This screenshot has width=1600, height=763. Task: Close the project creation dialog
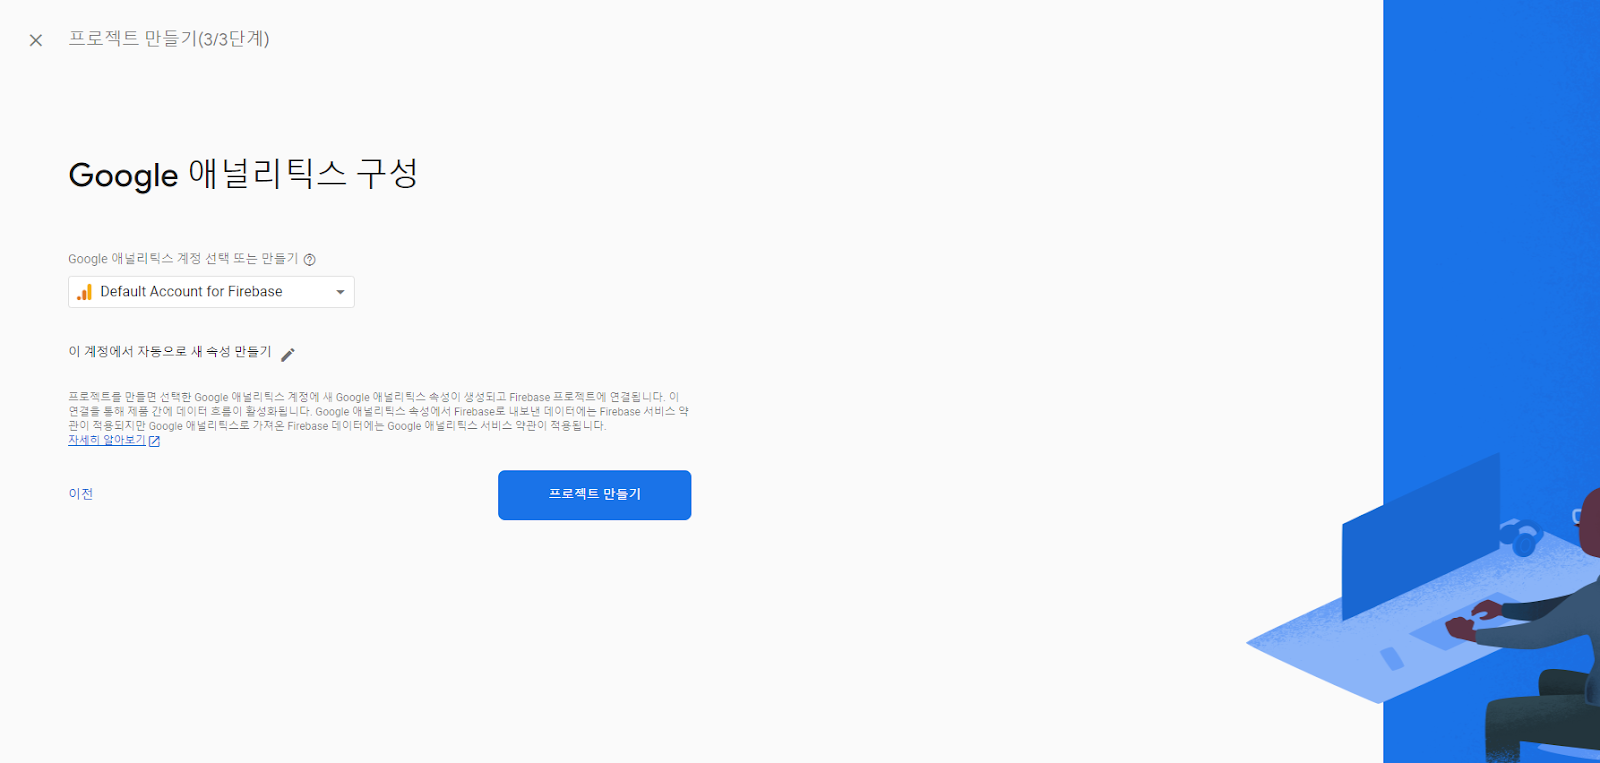pyautogui.click(x=36, y=40)
